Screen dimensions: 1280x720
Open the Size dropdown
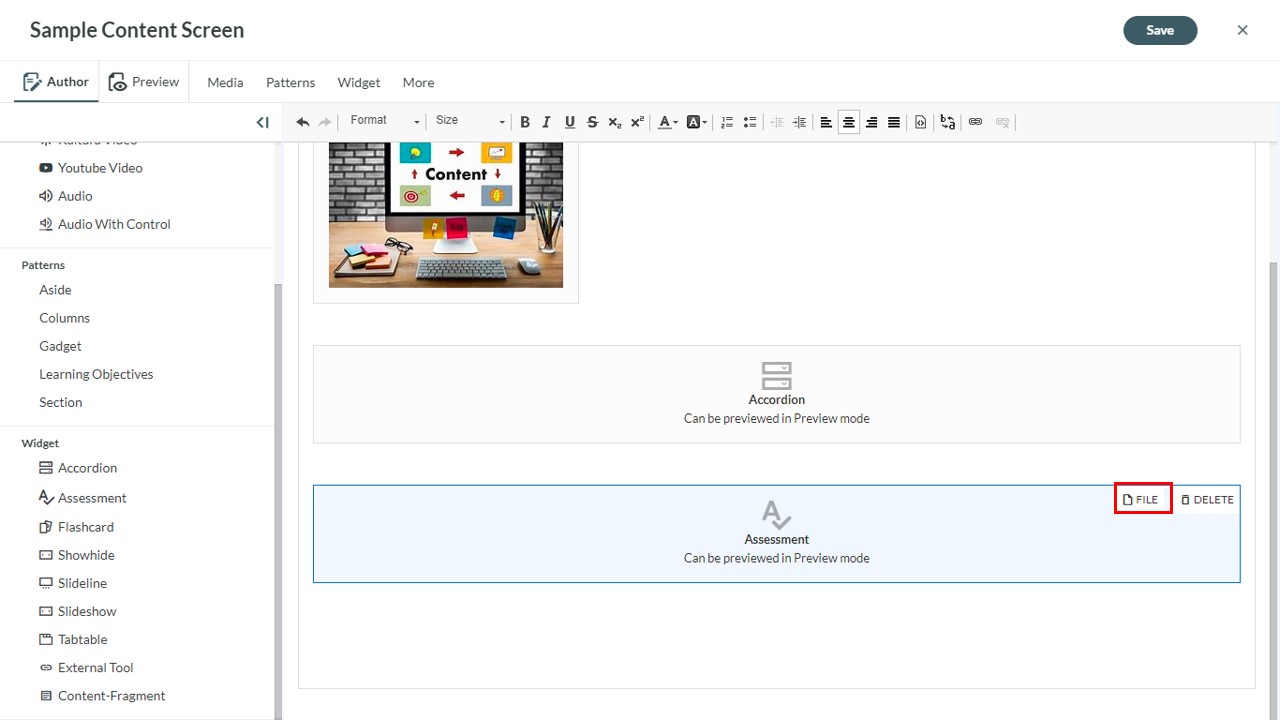coord(470,121)
